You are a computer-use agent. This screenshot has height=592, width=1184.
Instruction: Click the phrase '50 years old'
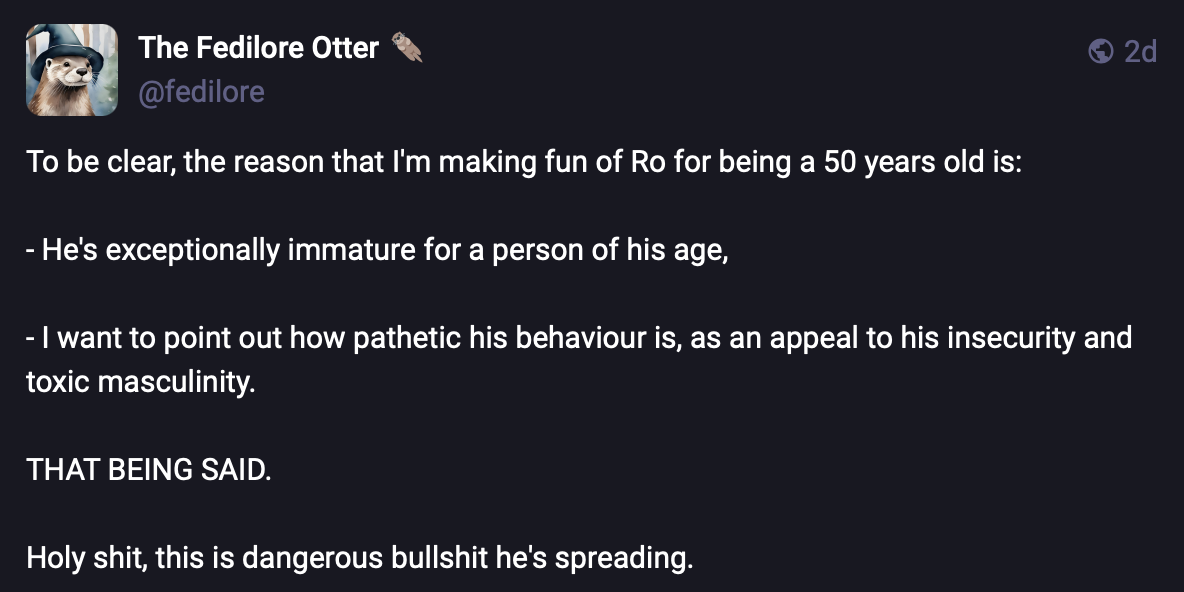(x=903, y=162)
